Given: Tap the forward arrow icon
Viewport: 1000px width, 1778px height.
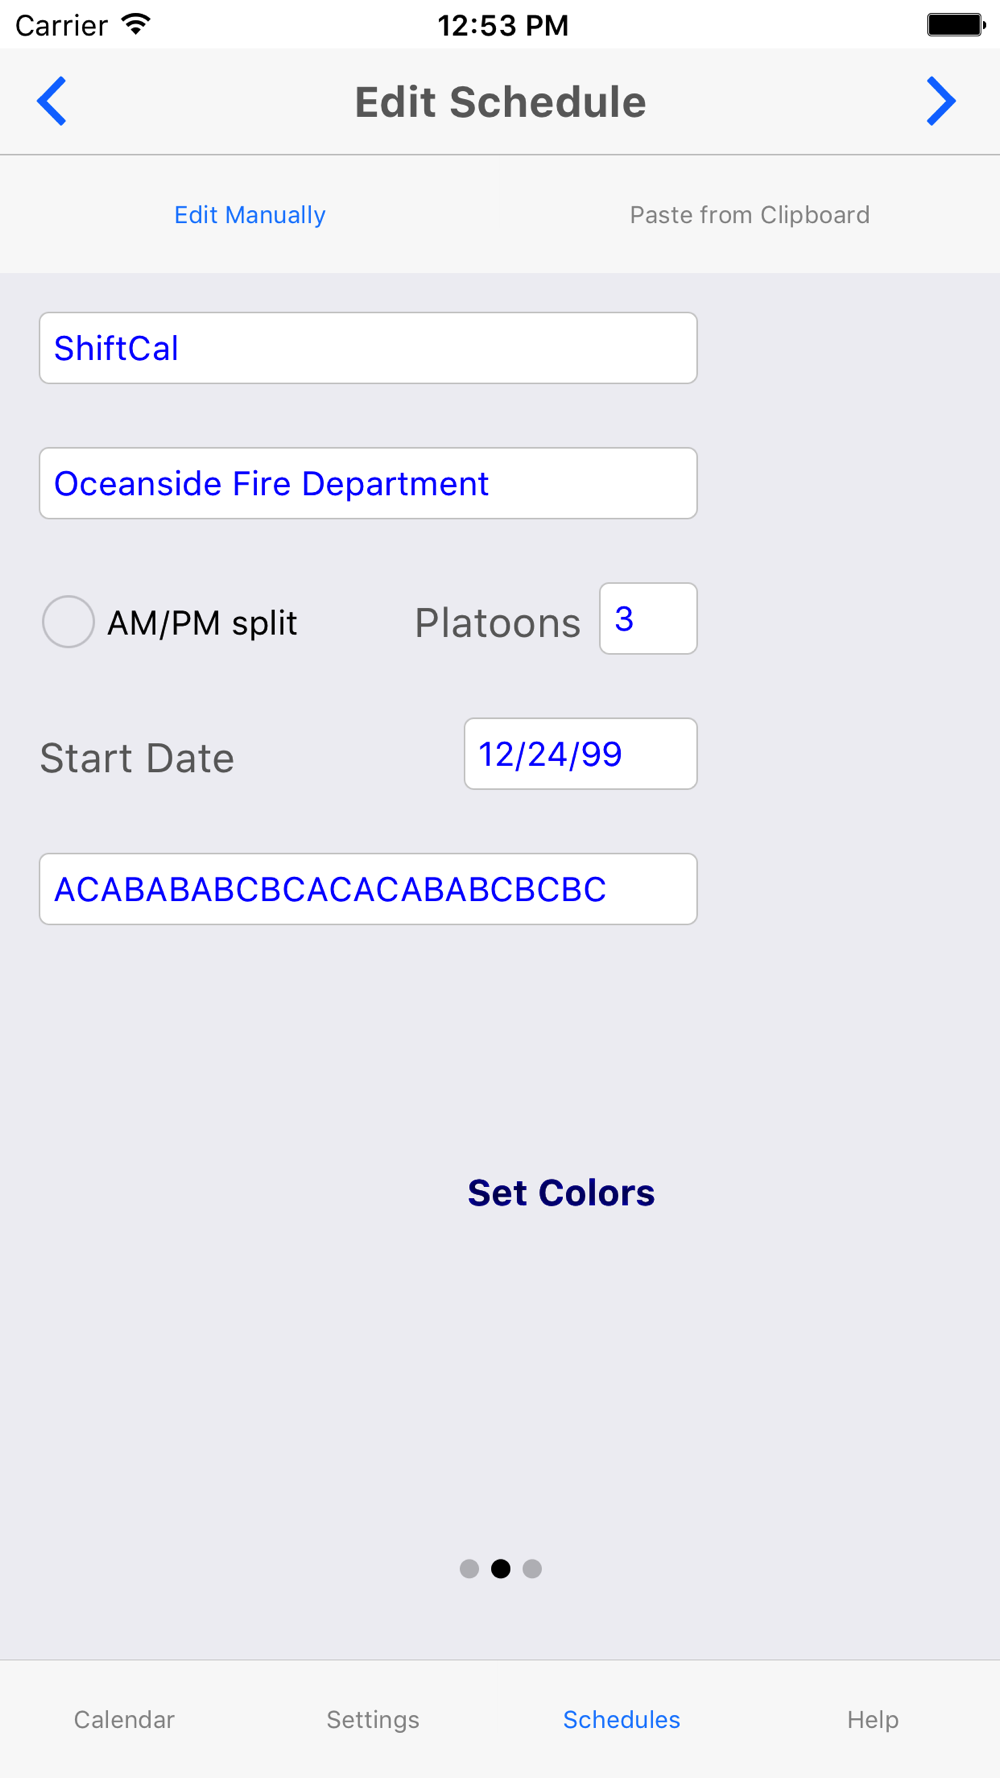Looking at the screenshot, I should point(940,101).
